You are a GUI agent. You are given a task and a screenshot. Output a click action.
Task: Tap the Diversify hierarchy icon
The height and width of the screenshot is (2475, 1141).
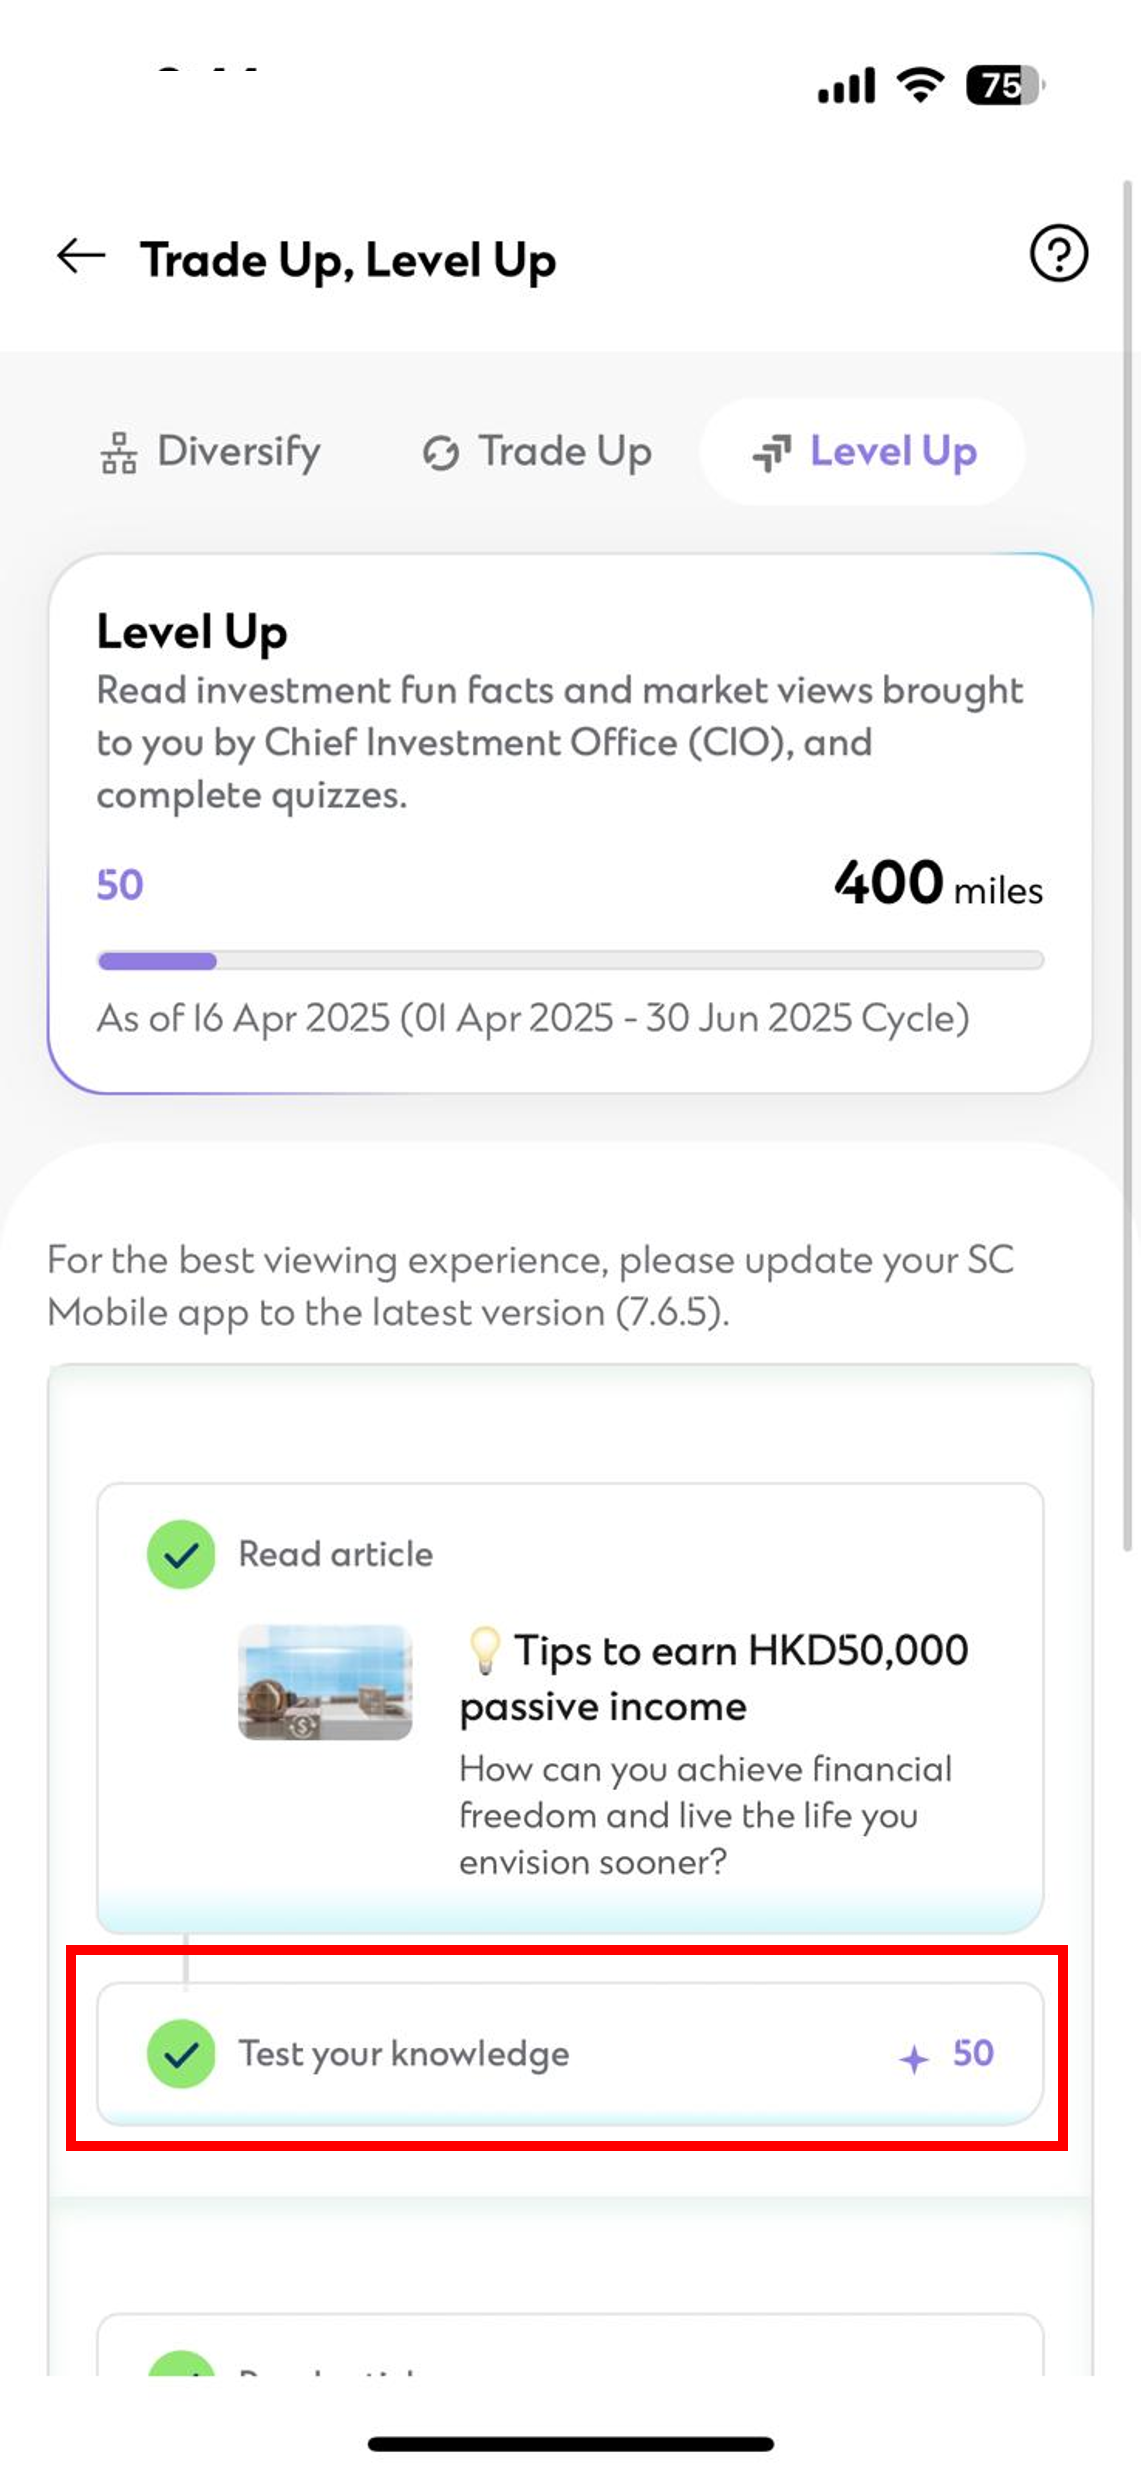pos(119,453)
